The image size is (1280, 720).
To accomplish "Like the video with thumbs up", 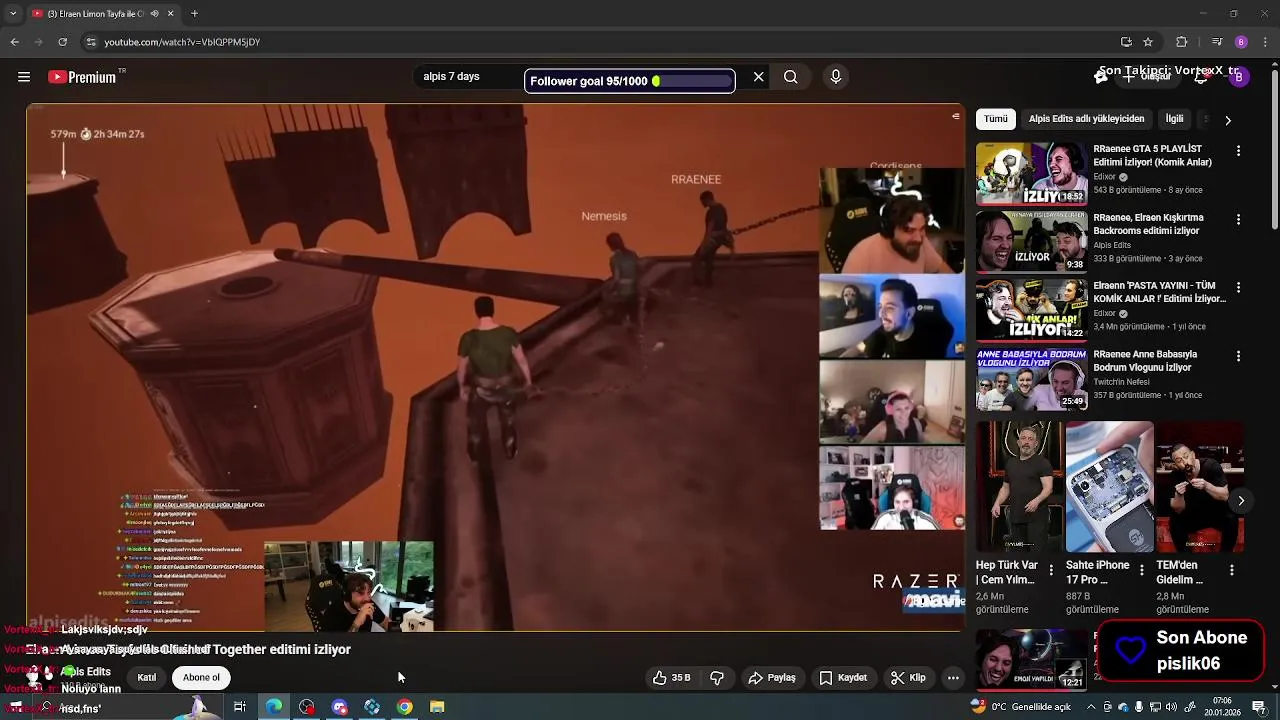I will pos(672,678).
